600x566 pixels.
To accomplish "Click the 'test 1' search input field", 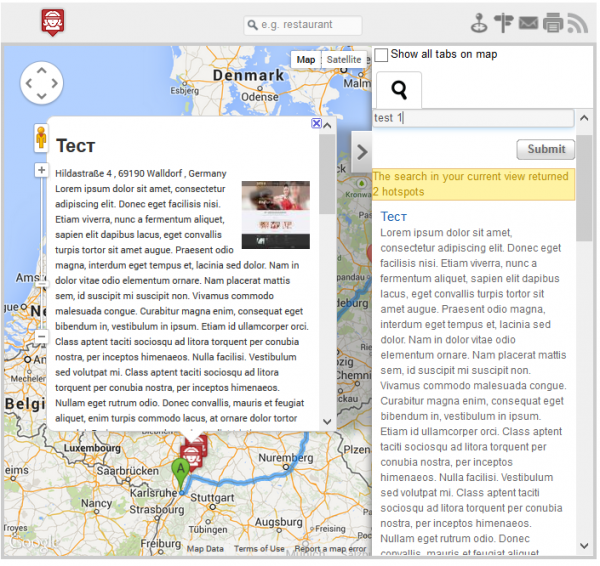I will coord(473,118).
